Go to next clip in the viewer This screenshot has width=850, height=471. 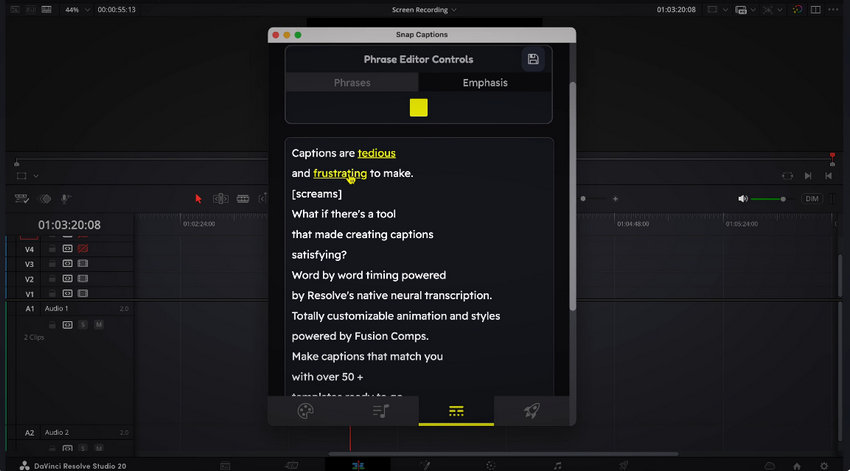(x=808, y=176)
